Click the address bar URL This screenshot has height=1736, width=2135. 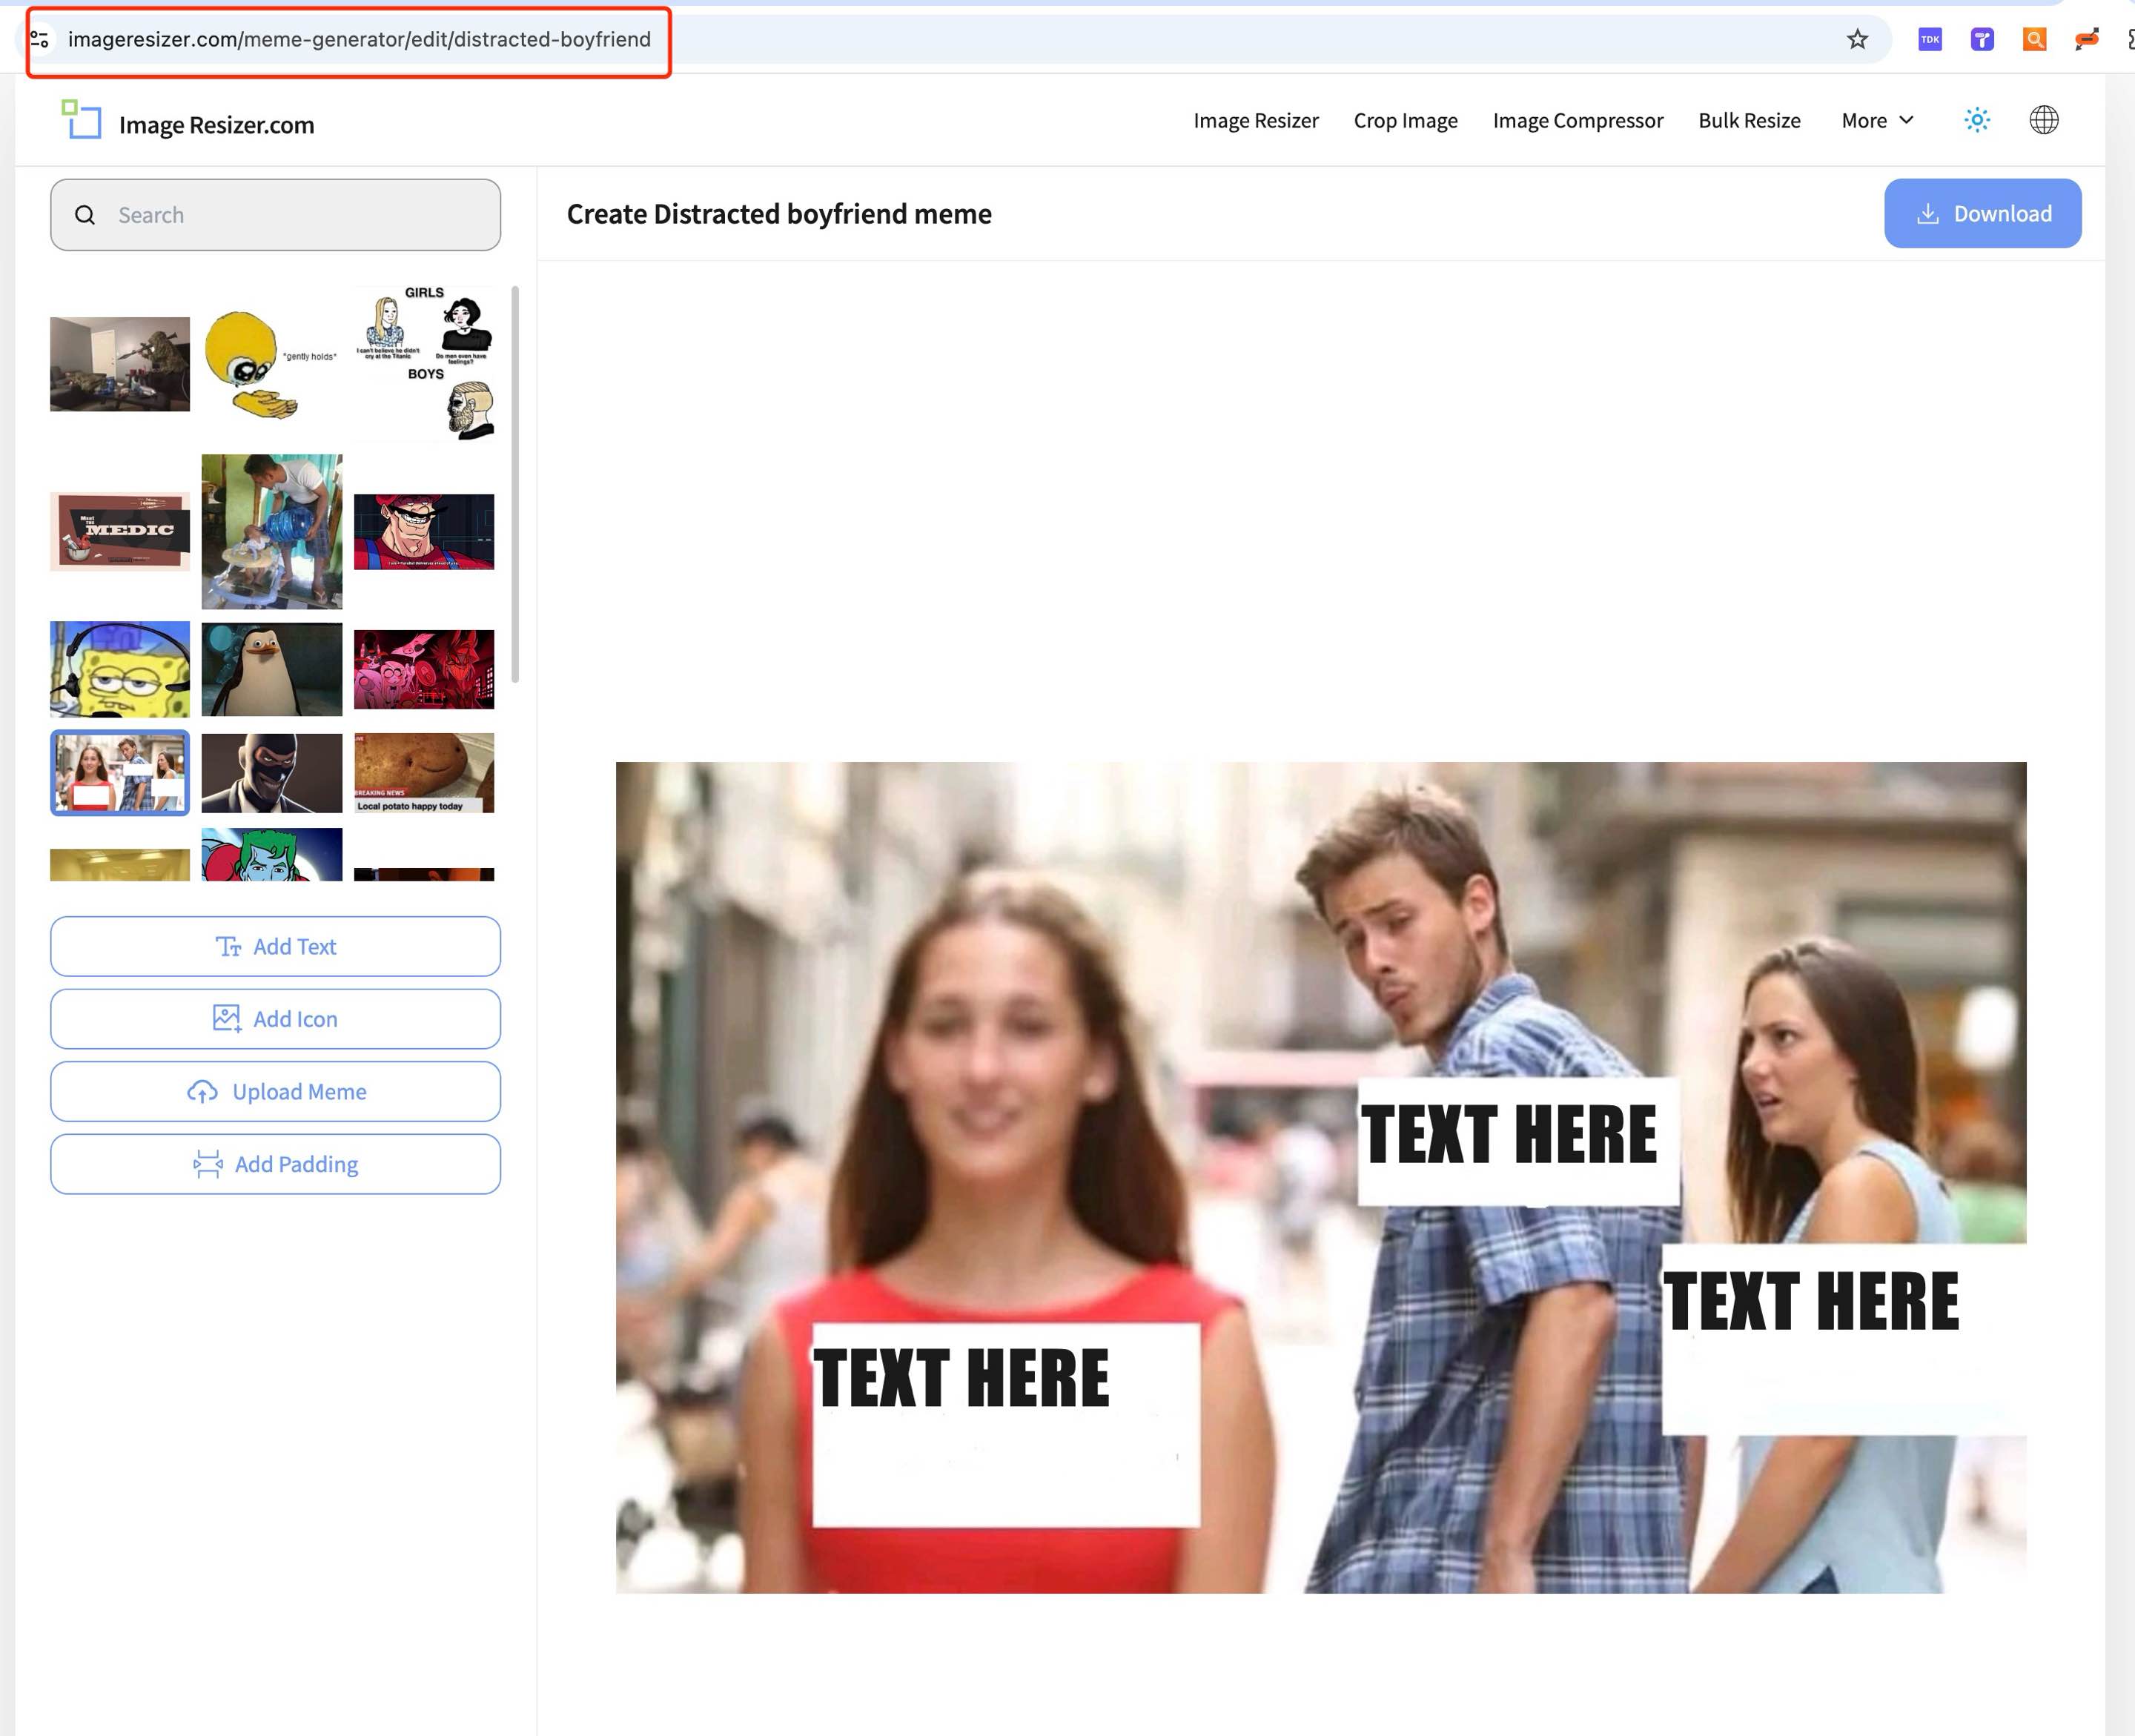tap(359, 39)
